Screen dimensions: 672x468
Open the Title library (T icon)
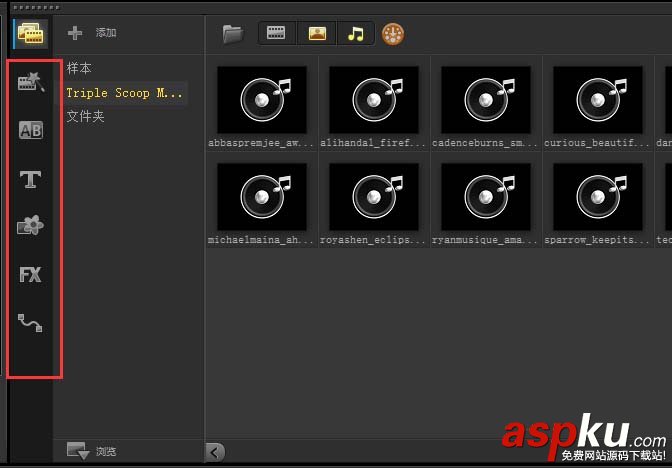click(x=30, y=179)
